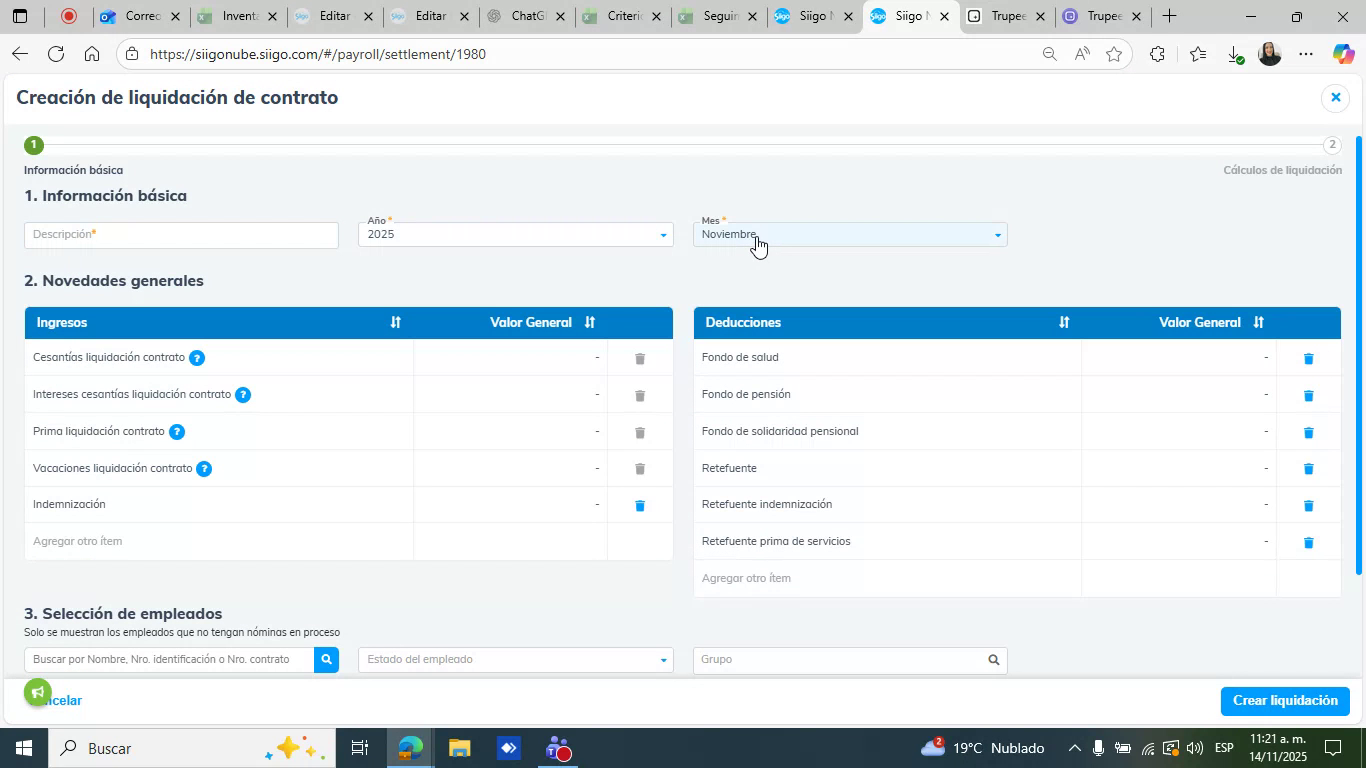
Task: Click the employee search magnifier button
Action: coord(326,659)
